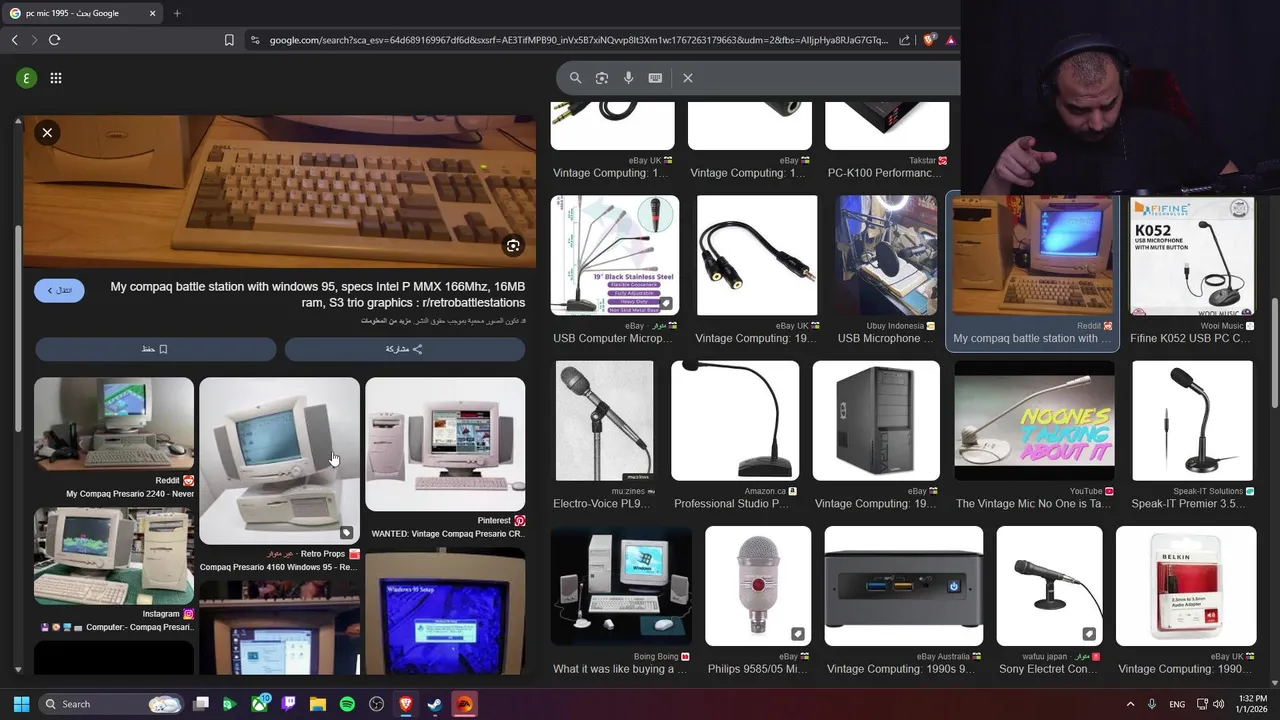The image size is (1280, 720).
Task: Open a new browser tab
Action: pyautogui.click(x=177, y=13)
